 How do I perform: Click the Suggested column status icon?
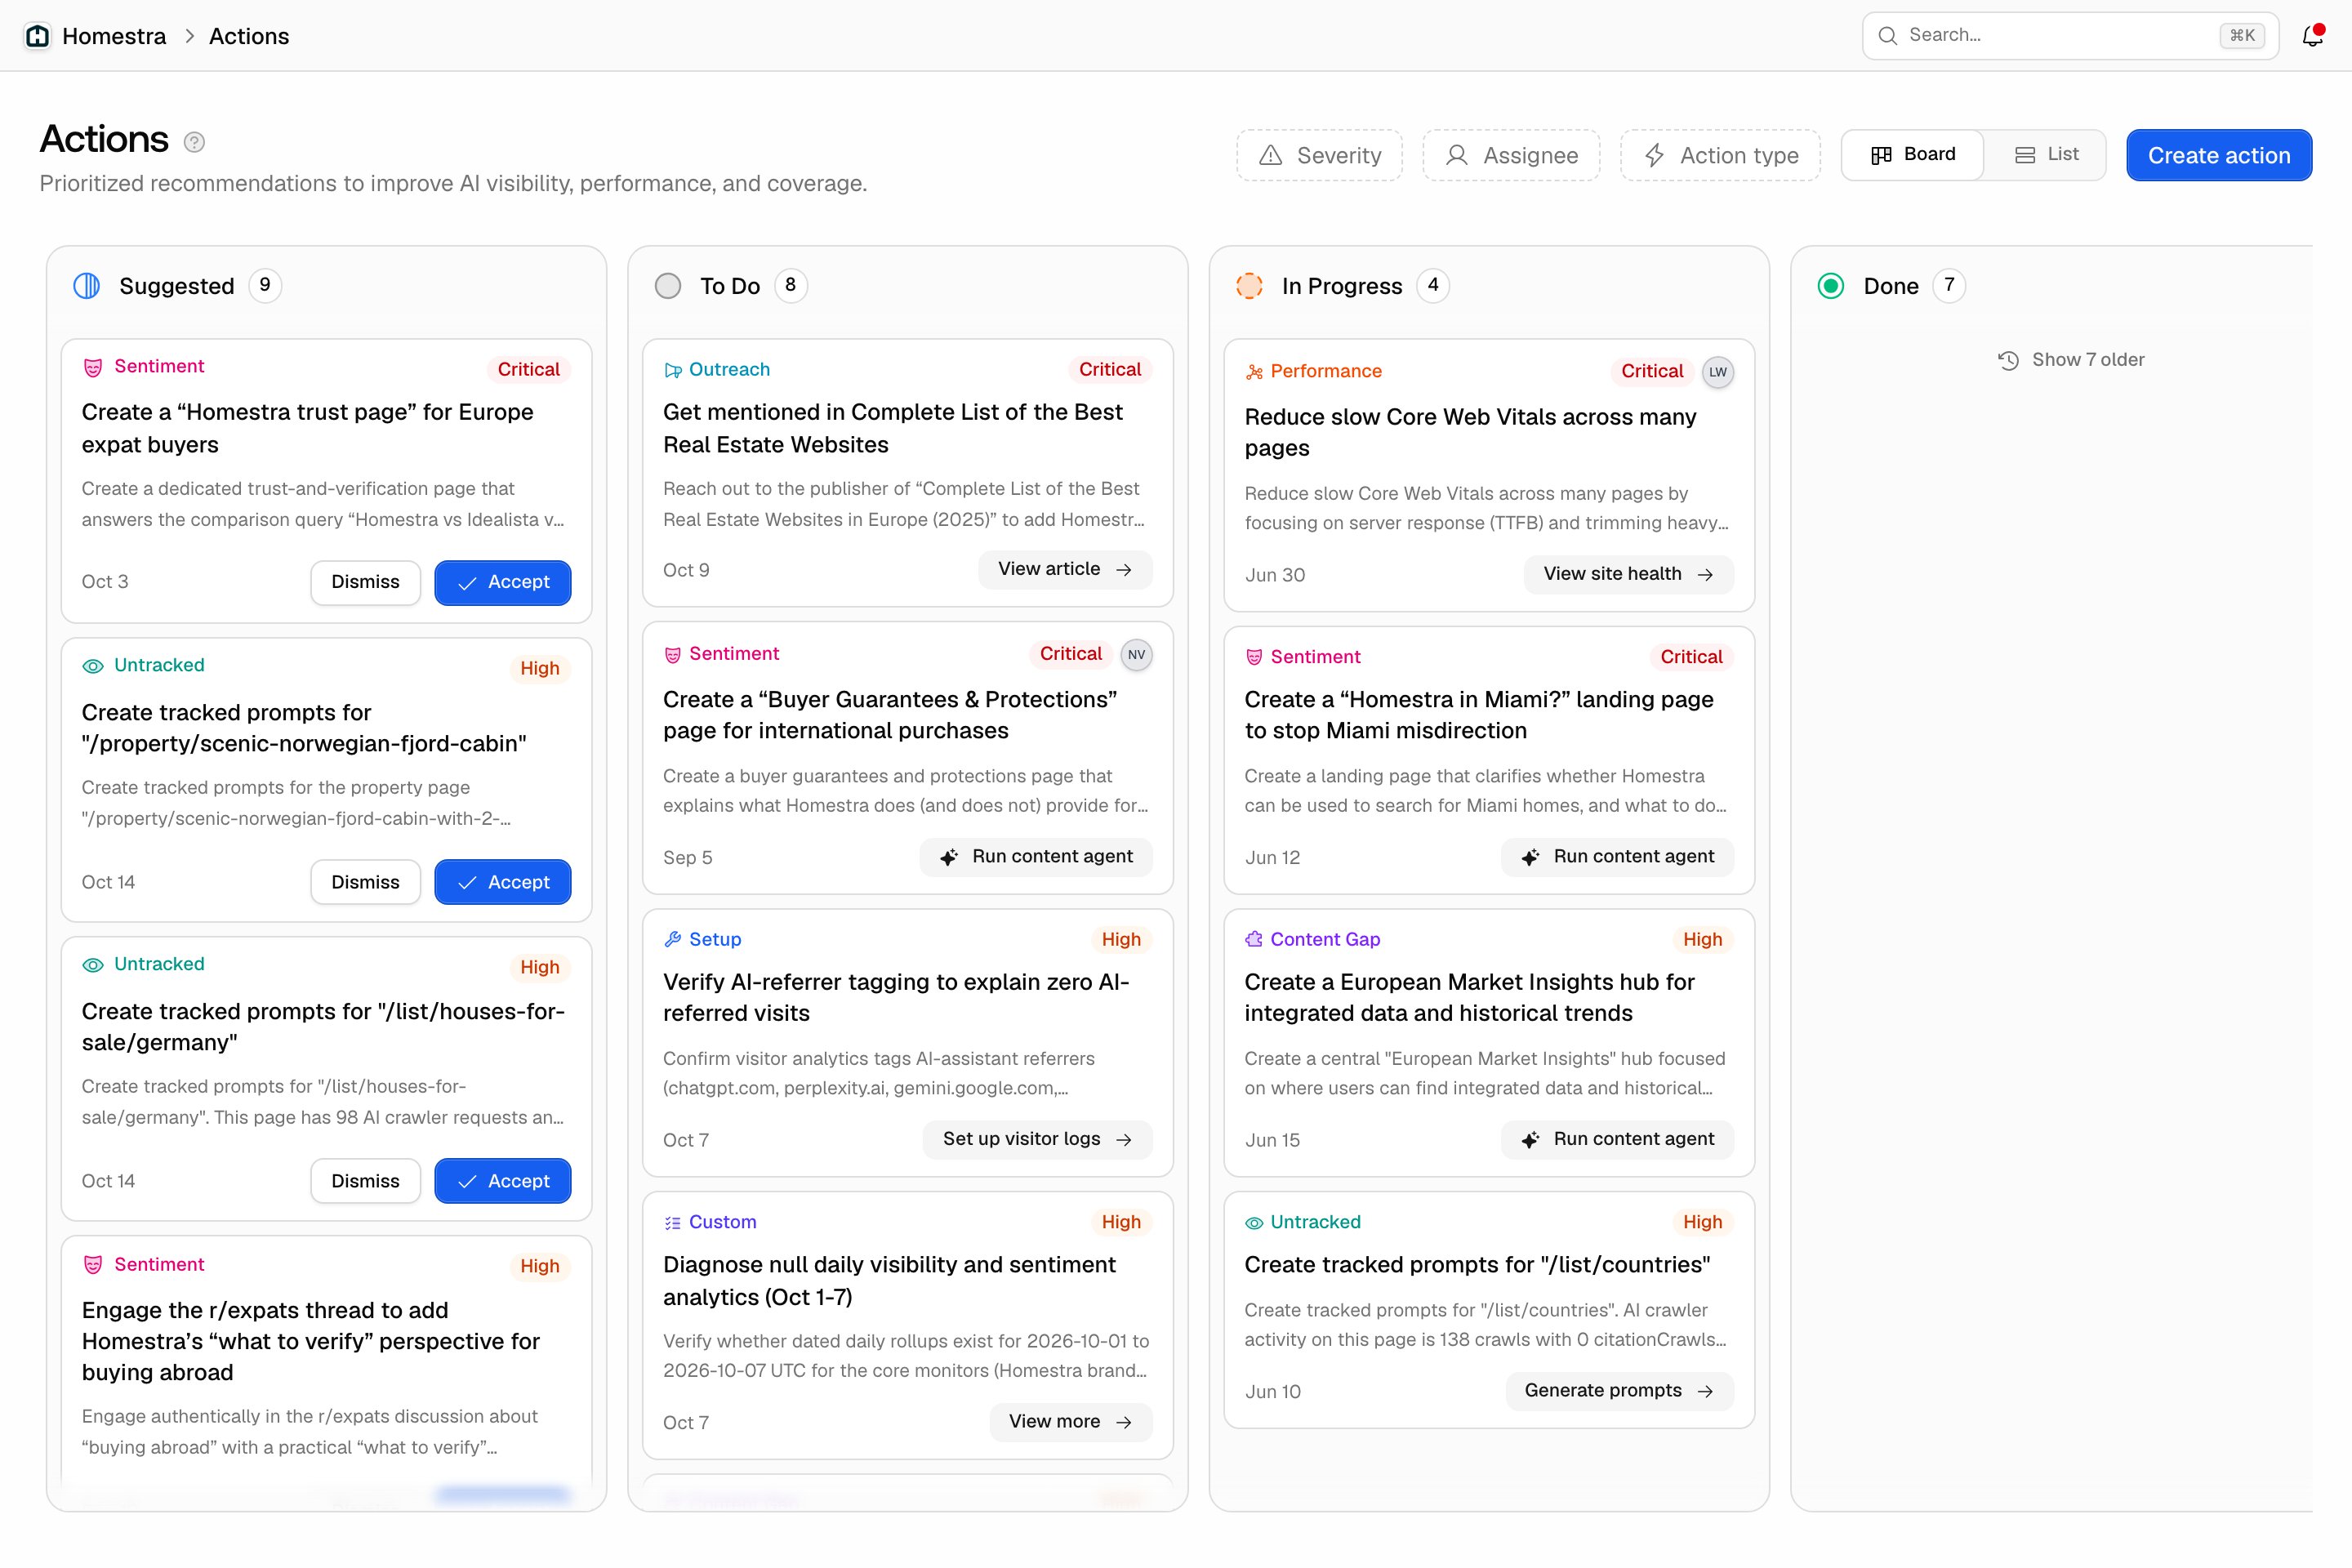[x=87, y=286]
